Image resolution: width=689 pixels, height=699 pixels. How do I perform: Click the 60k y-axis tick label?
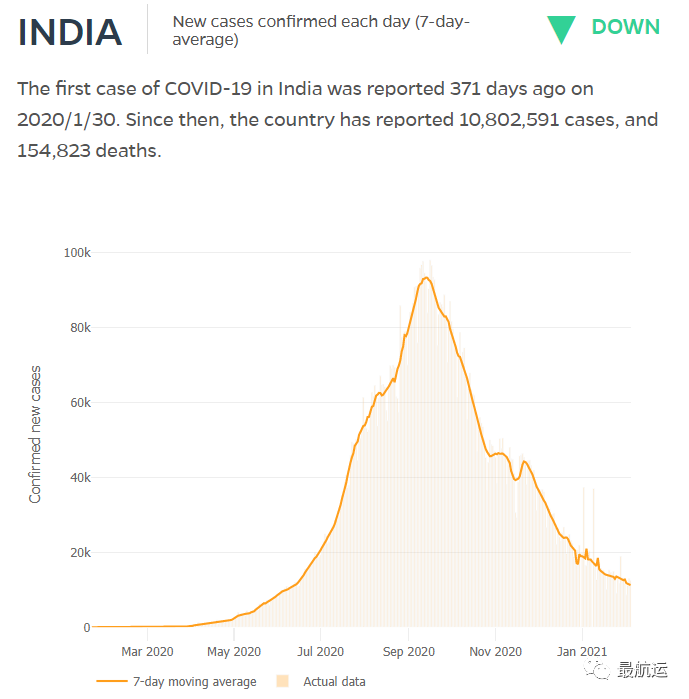tap(79, 403)
